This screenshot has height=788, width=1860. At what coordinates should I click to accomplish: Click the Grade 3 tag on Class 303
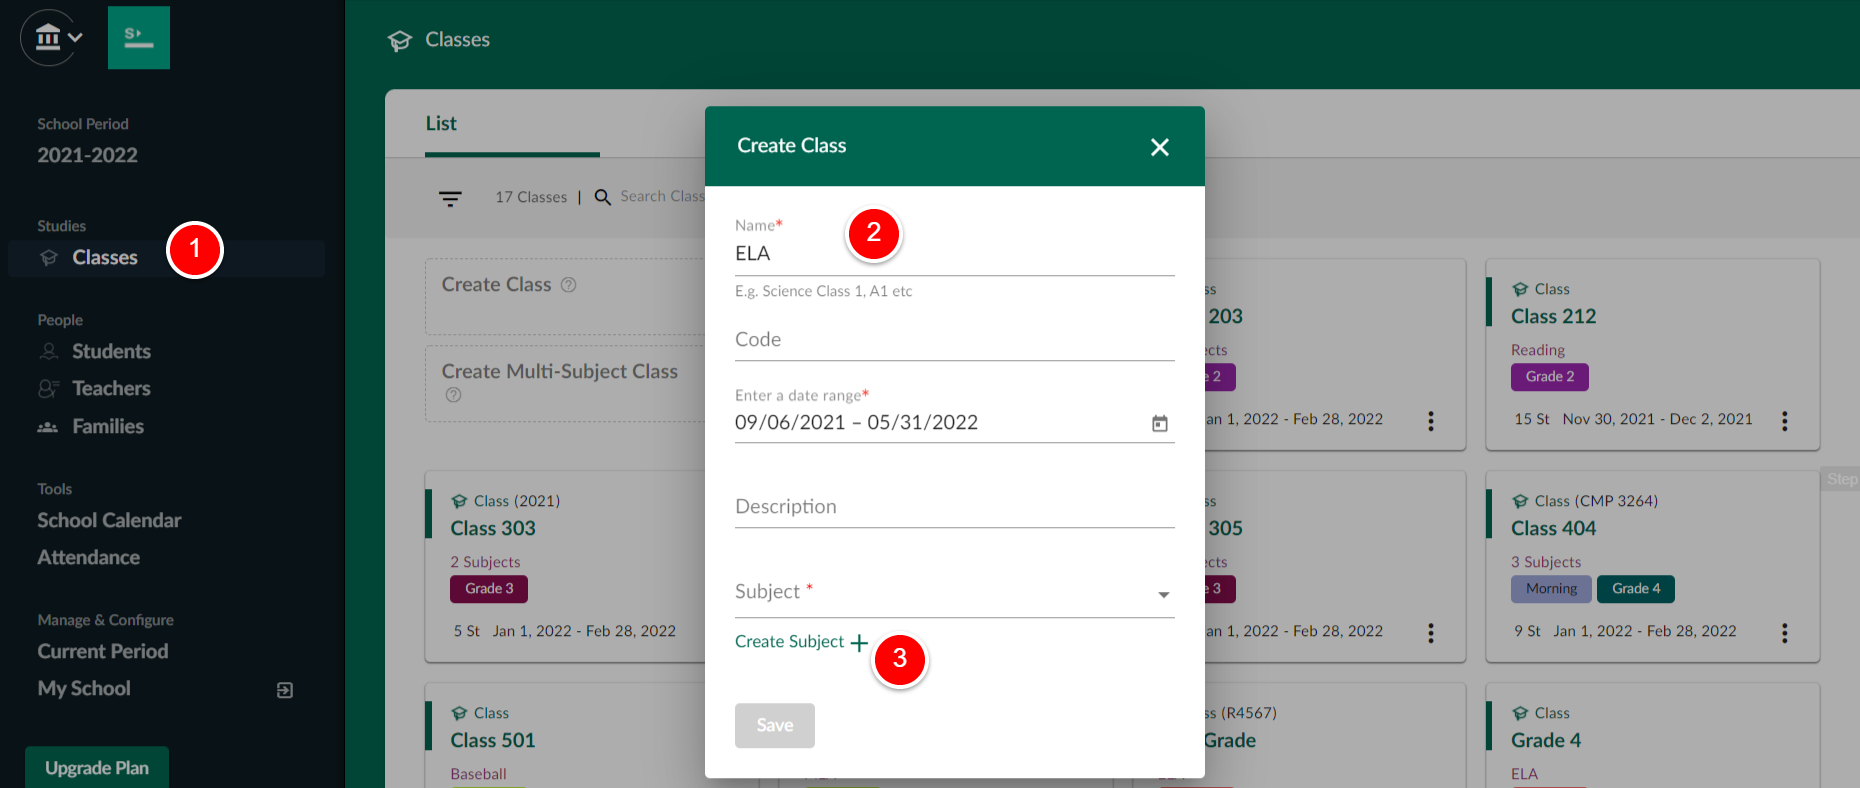(x=489, y=589)
